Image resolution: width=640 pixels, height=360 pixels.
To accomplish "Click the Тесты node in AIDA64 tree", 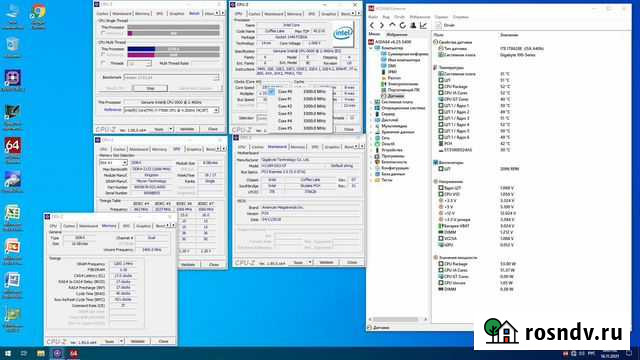I will (x=383, y=180).
